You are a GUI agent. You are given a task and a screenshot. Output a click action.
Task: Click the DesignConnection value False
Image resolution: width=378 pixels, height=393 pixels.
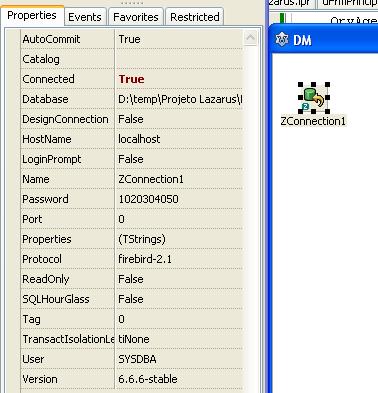pyautogui.click(x=131, y=119)
